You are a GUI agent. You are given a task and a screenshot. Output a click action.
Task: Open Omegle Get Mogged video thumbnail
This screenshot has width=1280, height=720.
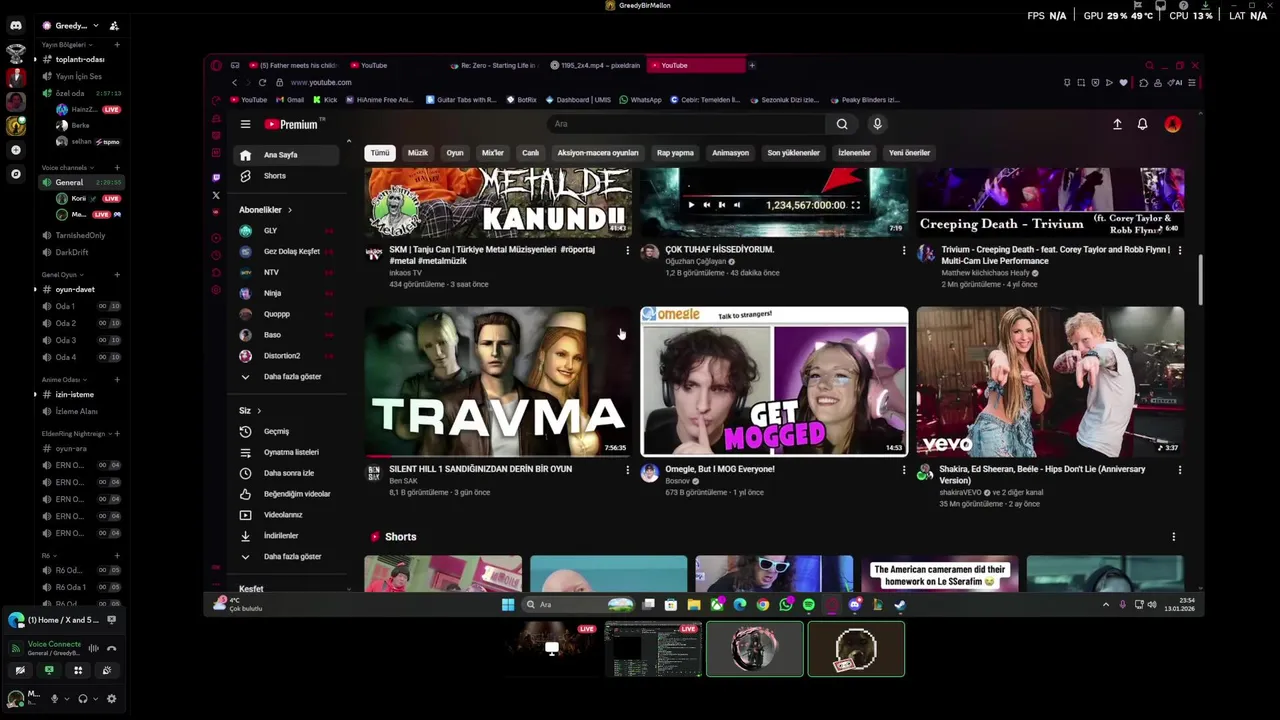tap(774, 381)
